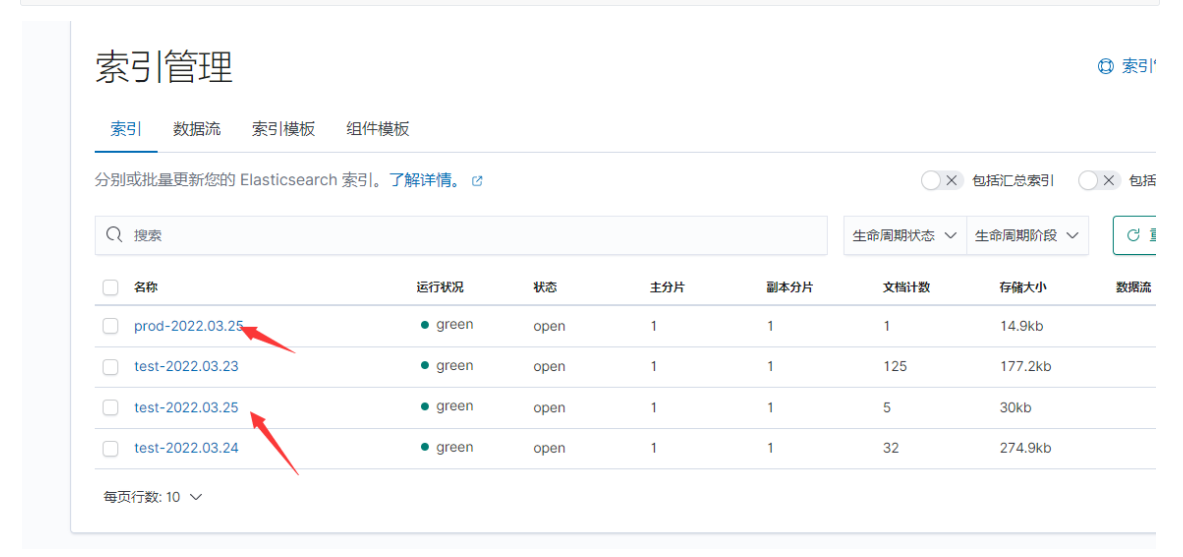Check the prod-2022.03.25 row checkbox
This screenshot has height=557, width=1183.
pos(111,326)
